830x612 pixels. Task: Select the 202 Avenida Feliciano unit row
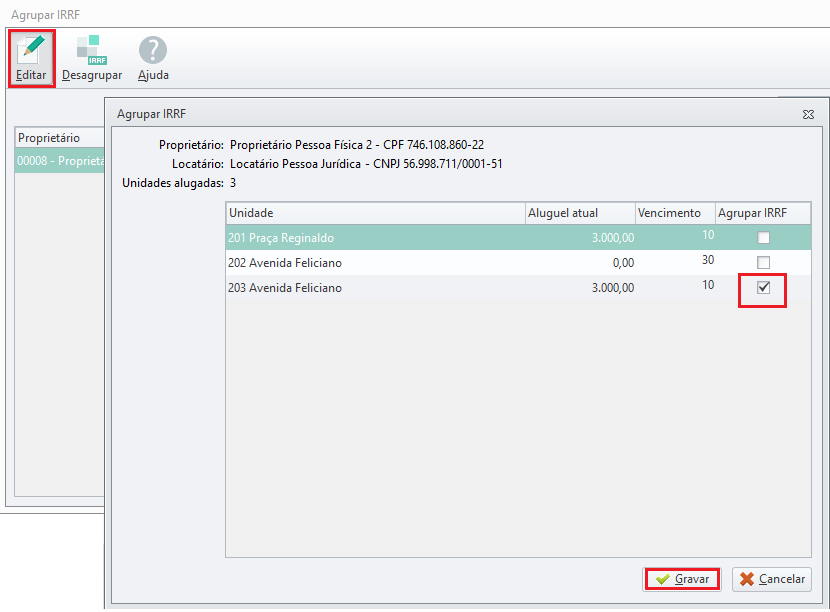coord(518,263)
